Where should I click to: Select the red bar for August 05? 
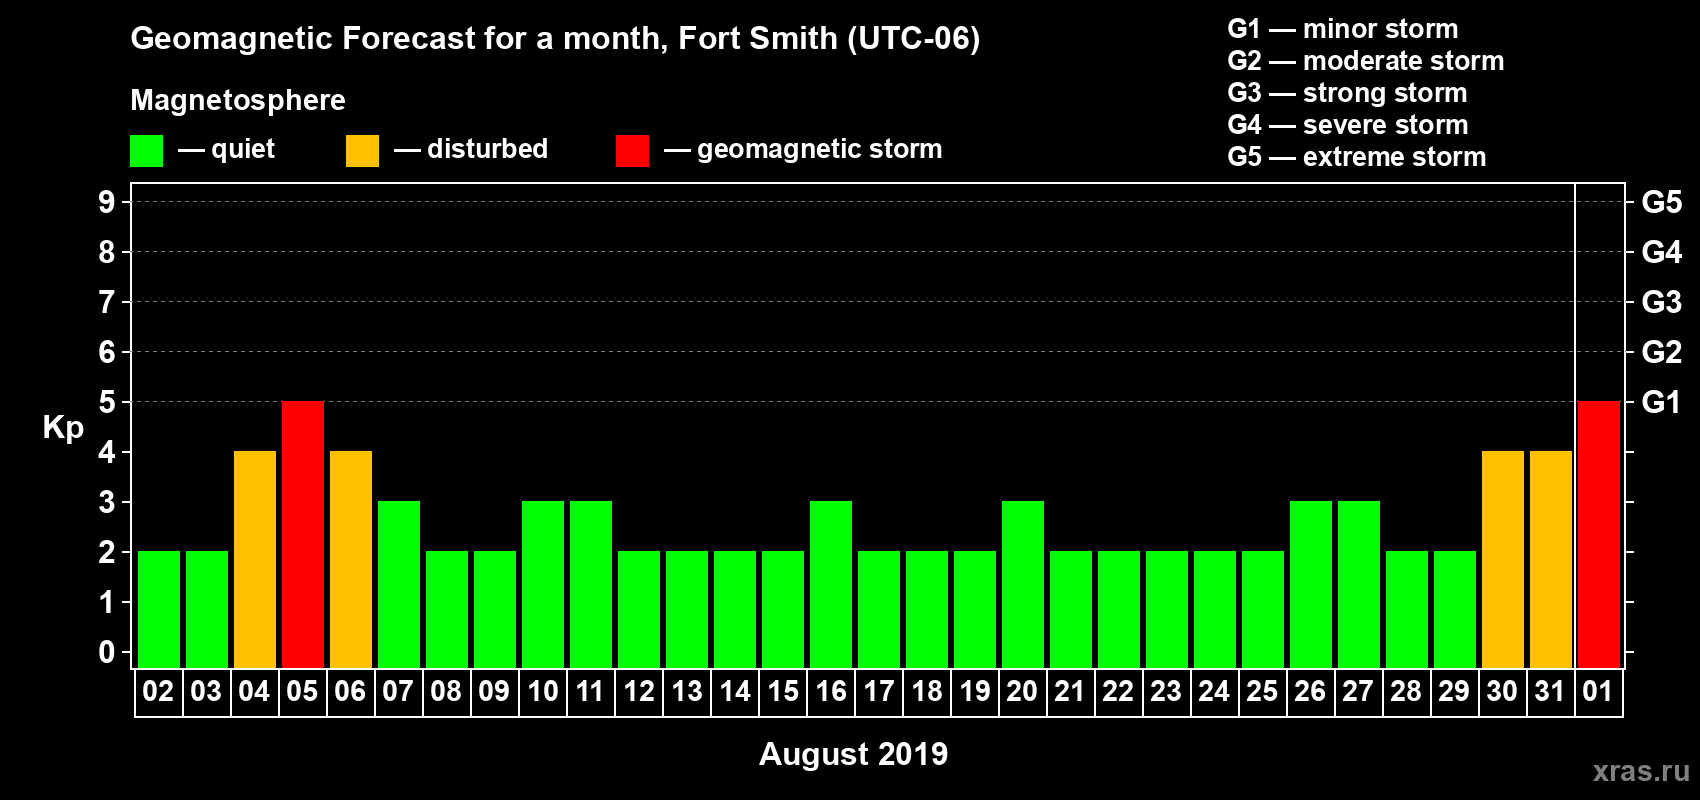click(303, 534)
